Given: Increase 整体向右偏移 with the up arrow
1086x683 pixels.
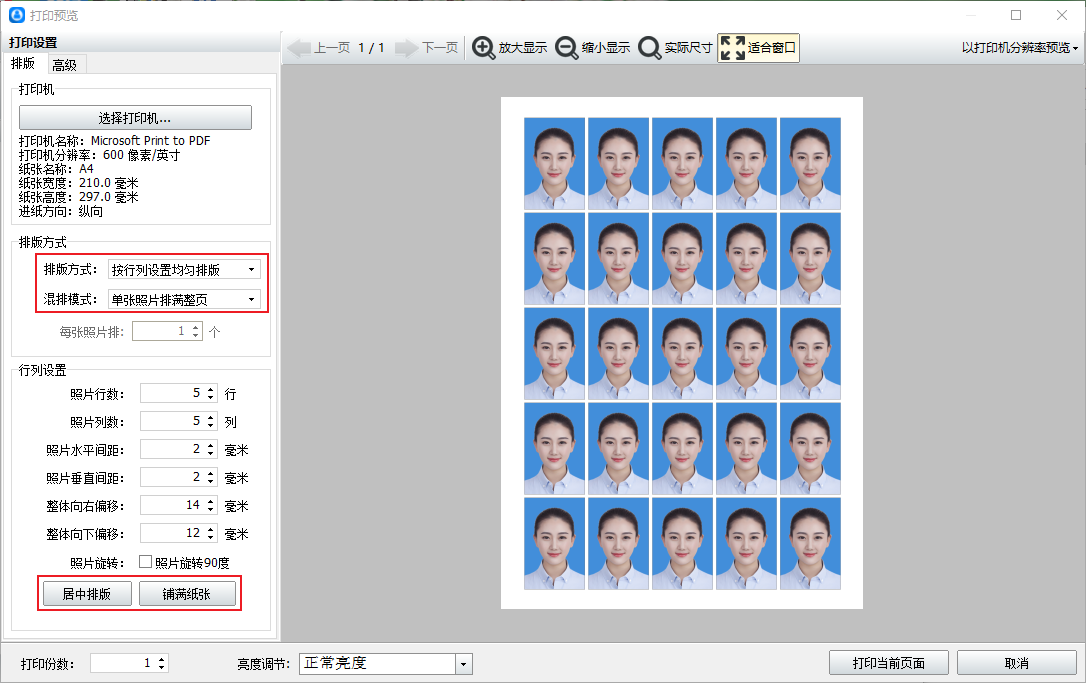Looking at the screenshot, I should coord(211,501).
